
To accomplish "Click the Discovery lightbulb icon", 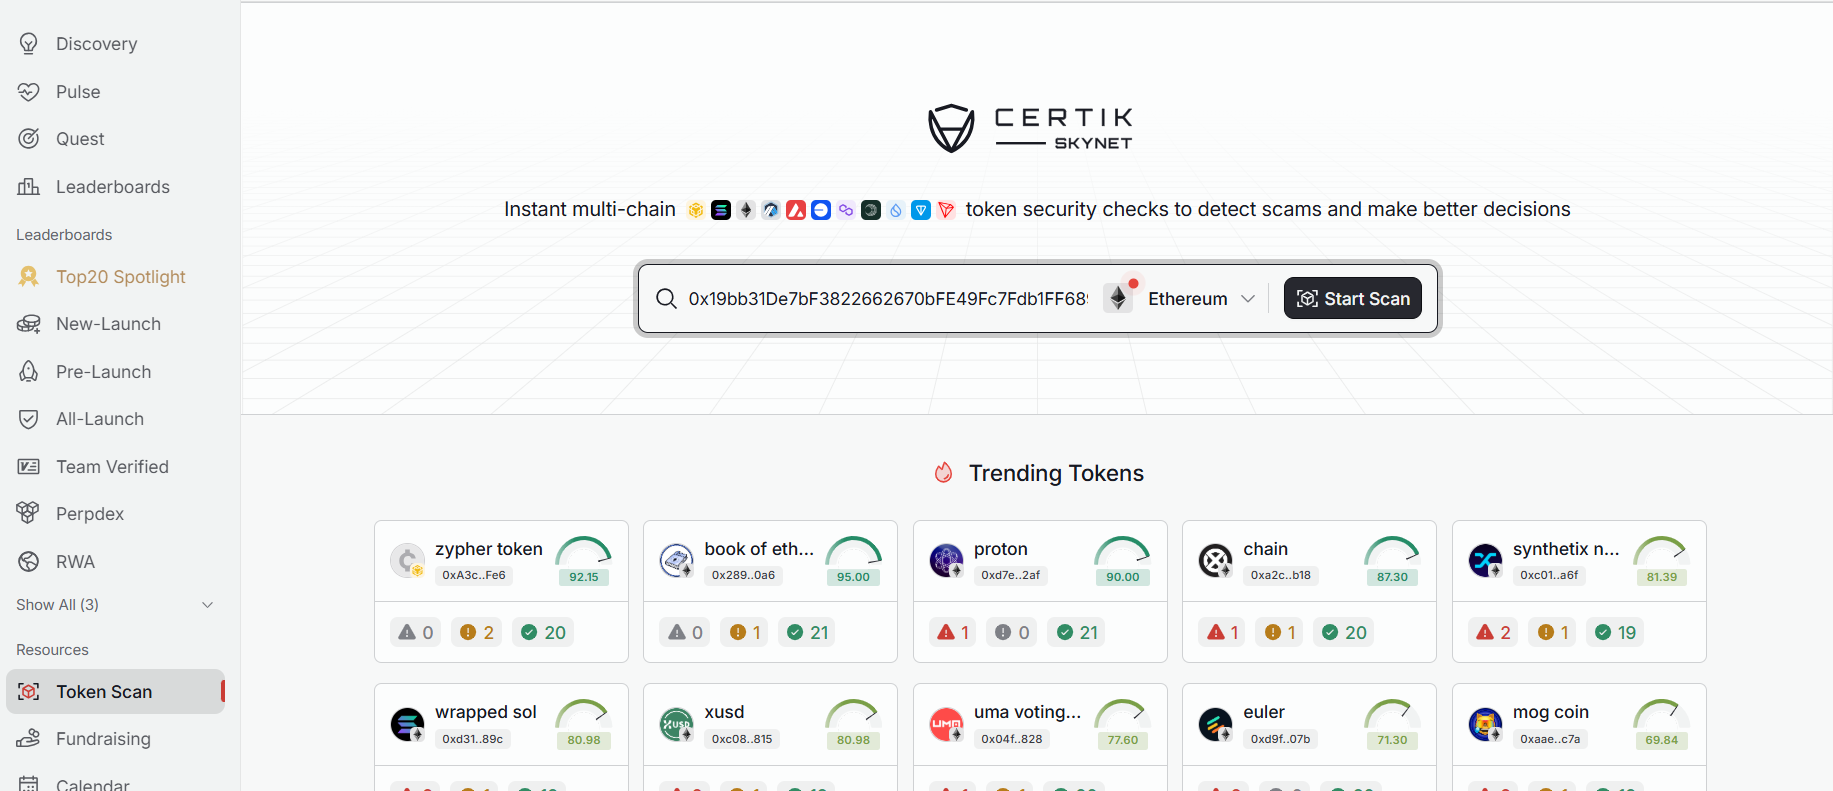I will point(29,44).
